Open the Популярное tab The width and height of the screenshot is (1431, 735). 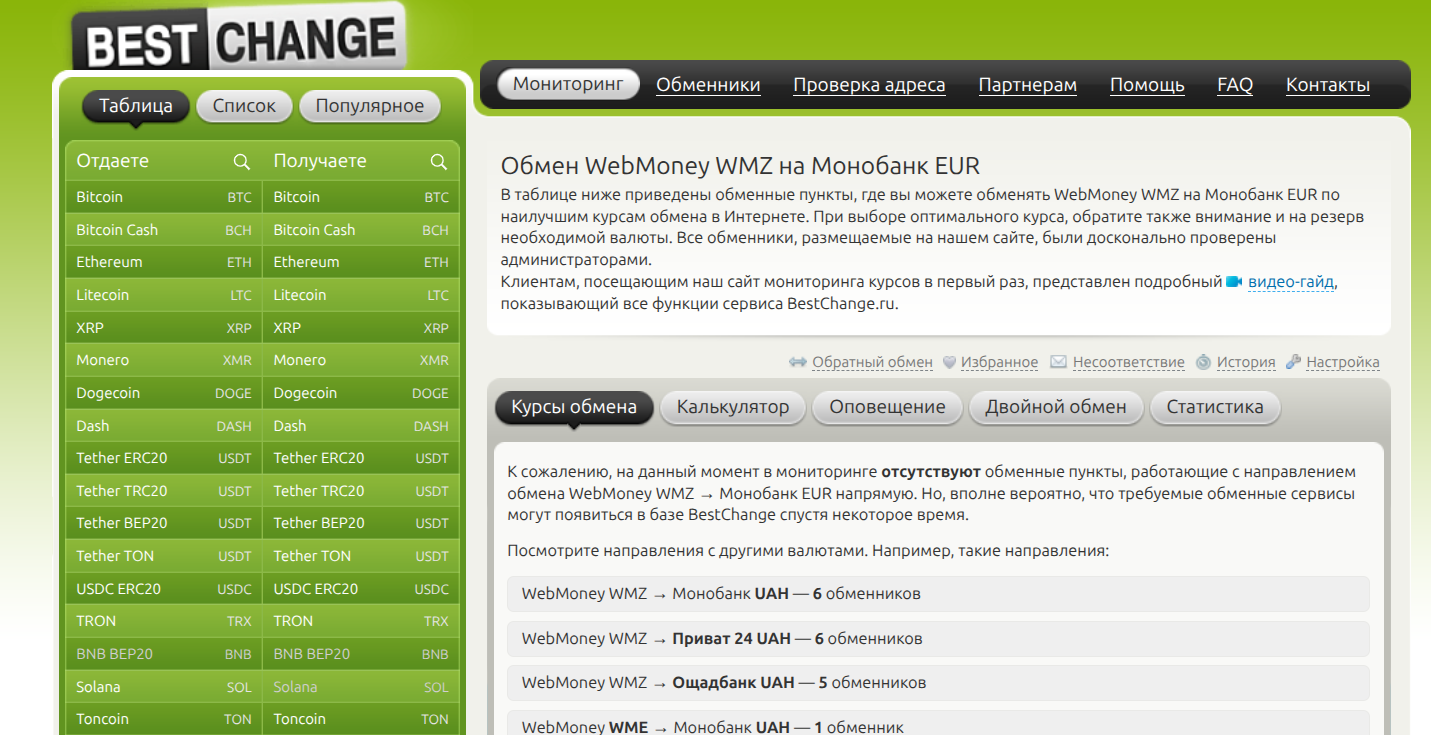[370, 106]
